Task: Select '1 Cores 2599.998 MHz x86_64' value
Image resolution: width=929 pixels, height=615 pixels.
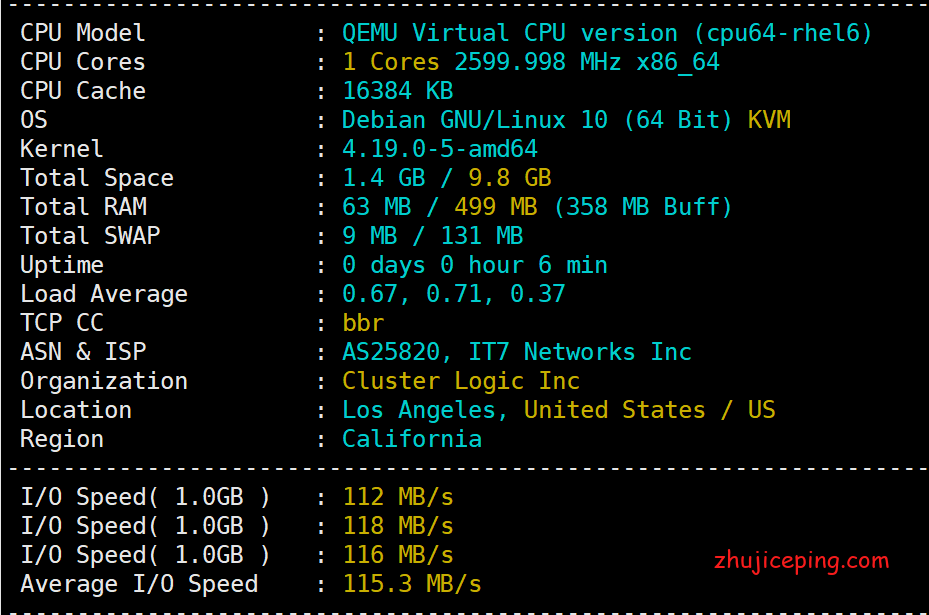Action: (x=531, y=62)
